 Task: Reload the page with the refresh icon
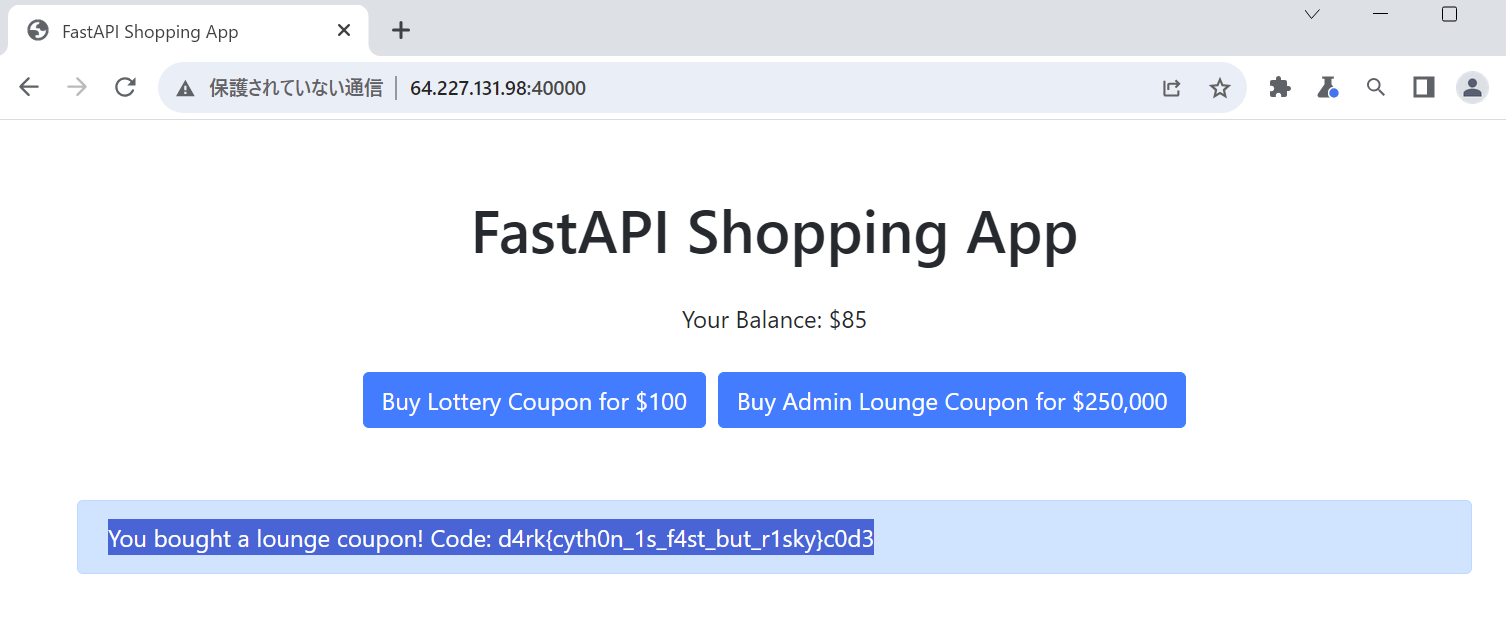(125, 87)
